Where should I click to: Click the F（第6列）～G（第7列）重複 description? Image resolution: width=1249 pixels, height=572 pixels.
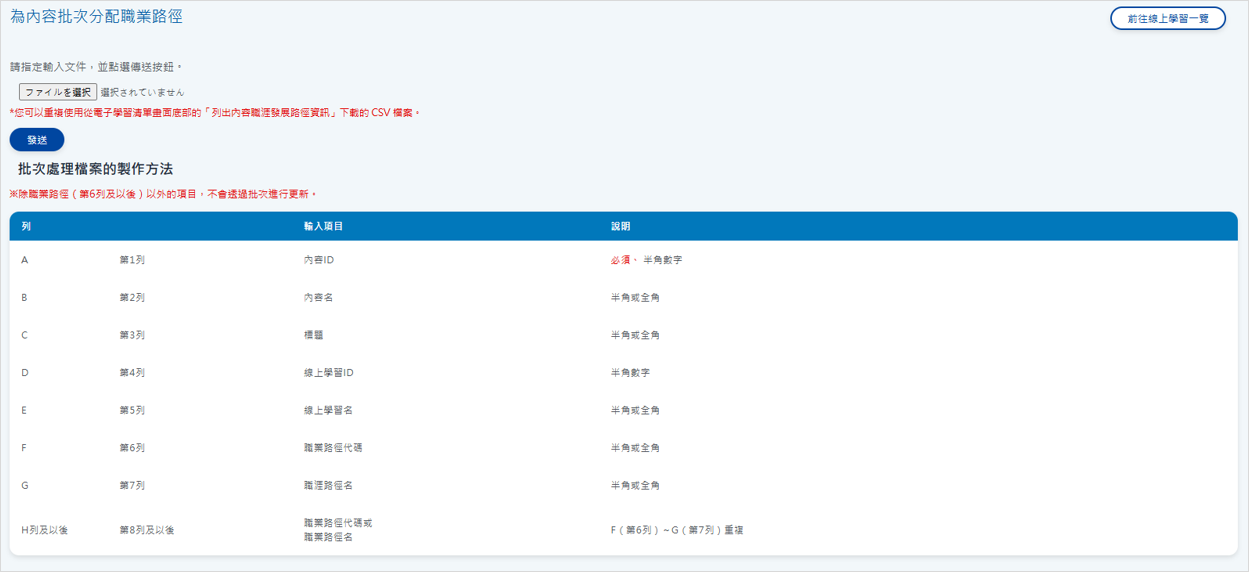(x=677, y=530)
